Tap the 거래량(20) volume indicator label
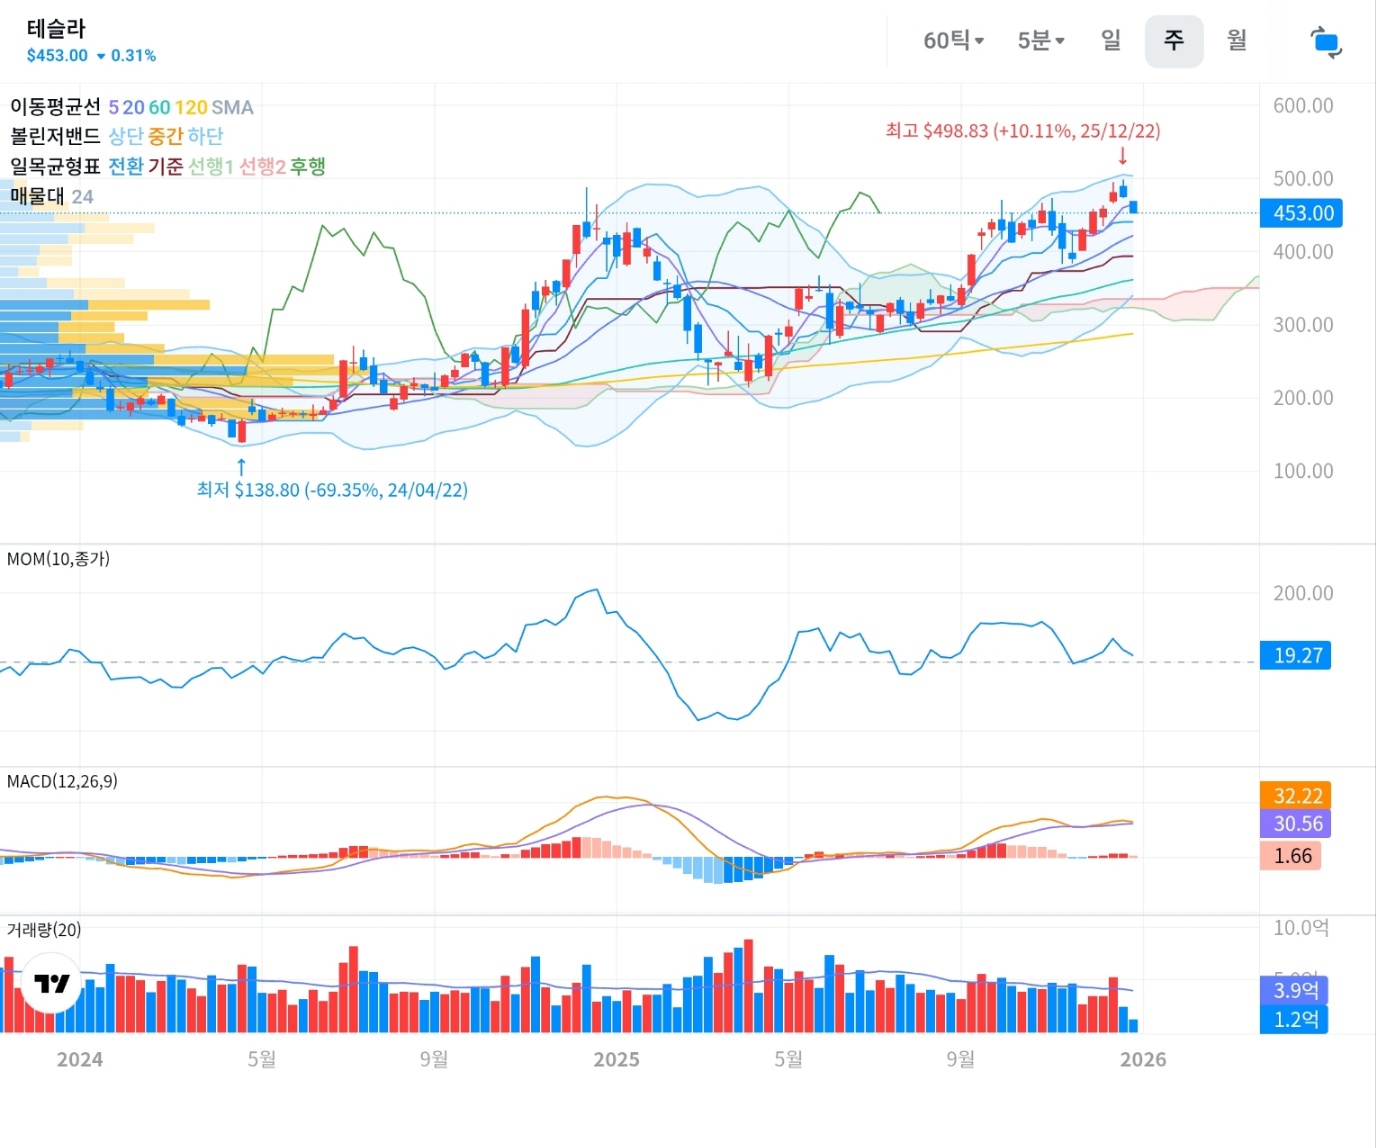1376x1148 pixels. coord(44,930)
